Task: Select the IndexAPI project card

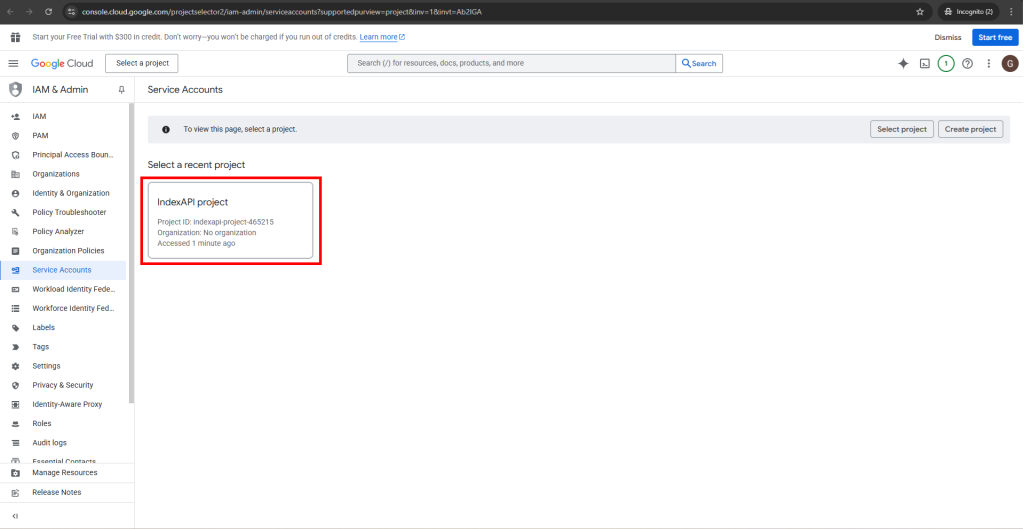Action: (x=231, y=221)
